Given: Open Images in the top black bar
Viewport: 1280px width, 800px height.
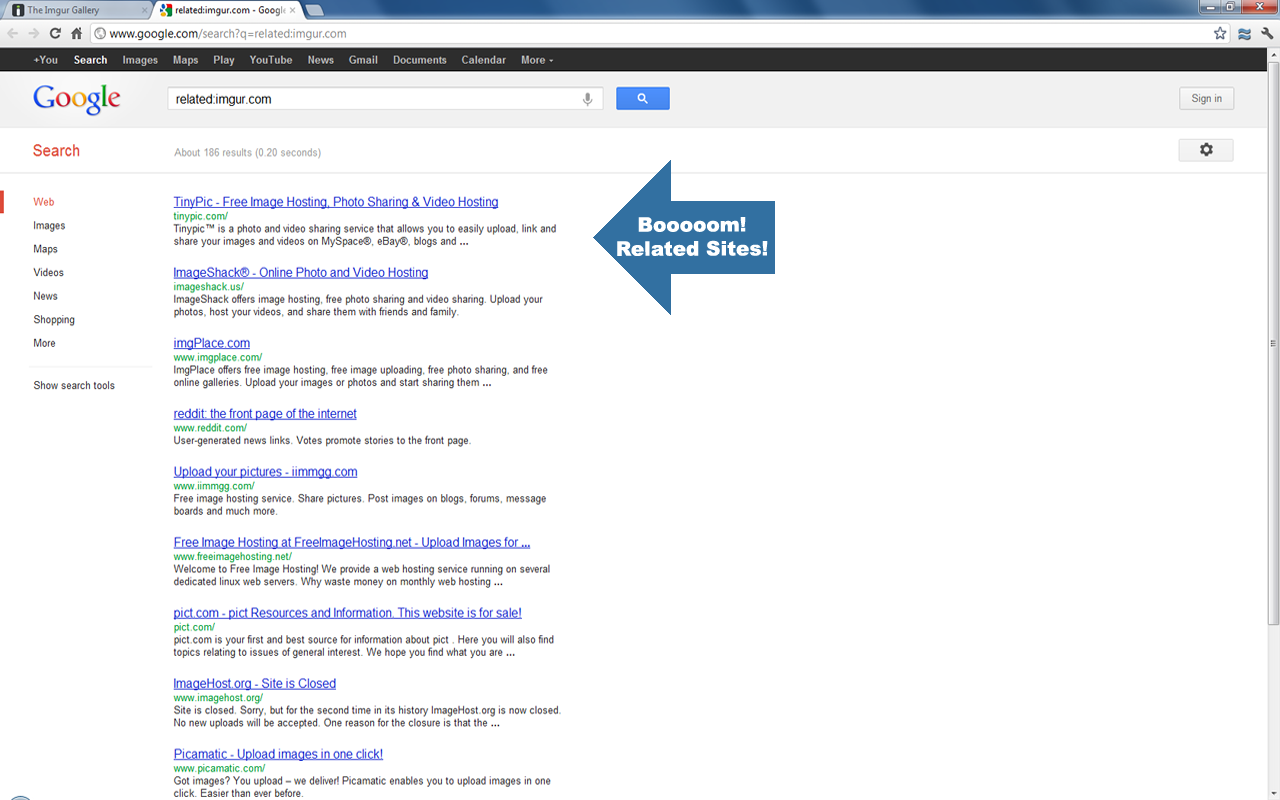Looking at the screenshot, I should [140, 60].
